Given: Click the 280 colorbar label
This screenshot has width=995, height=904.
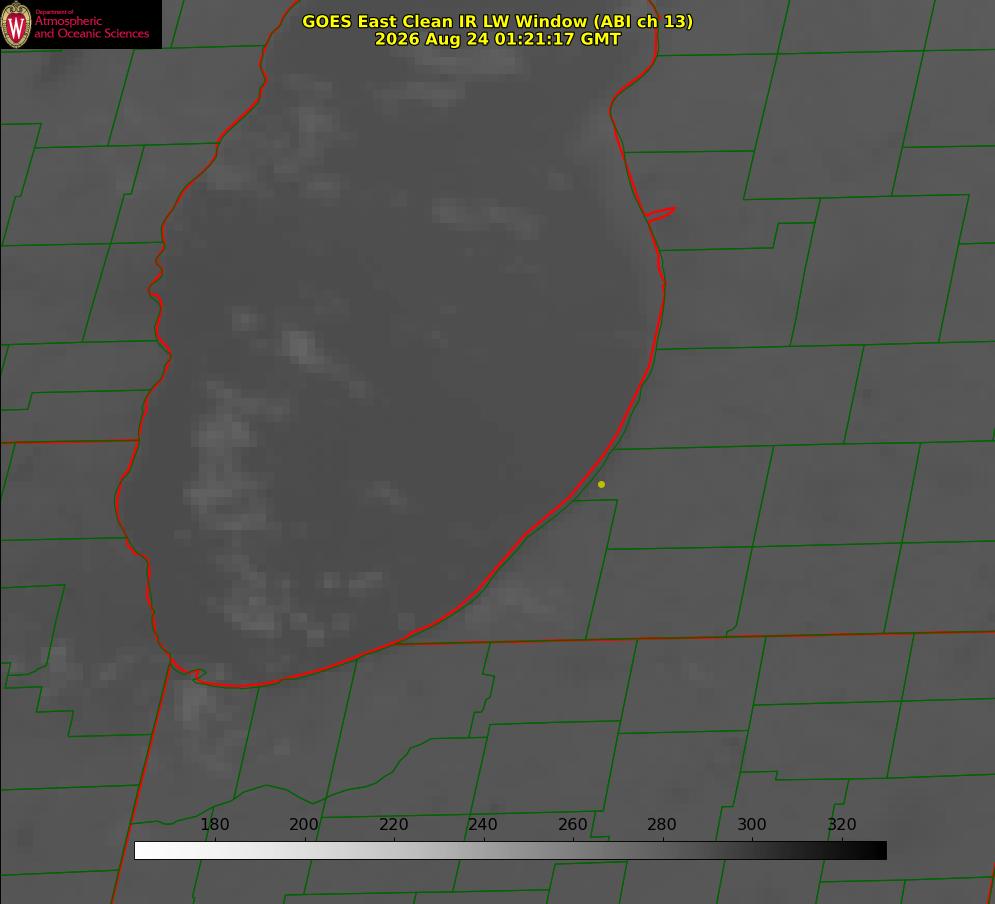Looking at the screenshot, I should coord(662,824).
